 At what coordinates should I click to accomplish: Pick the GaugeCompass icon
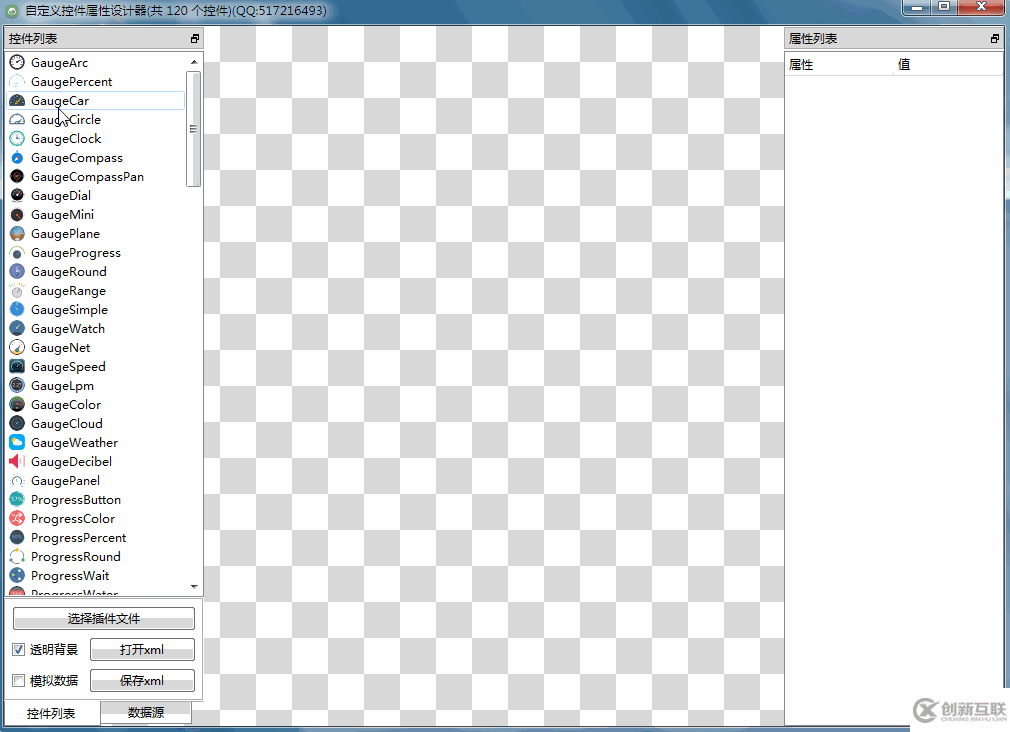(17, 158)
